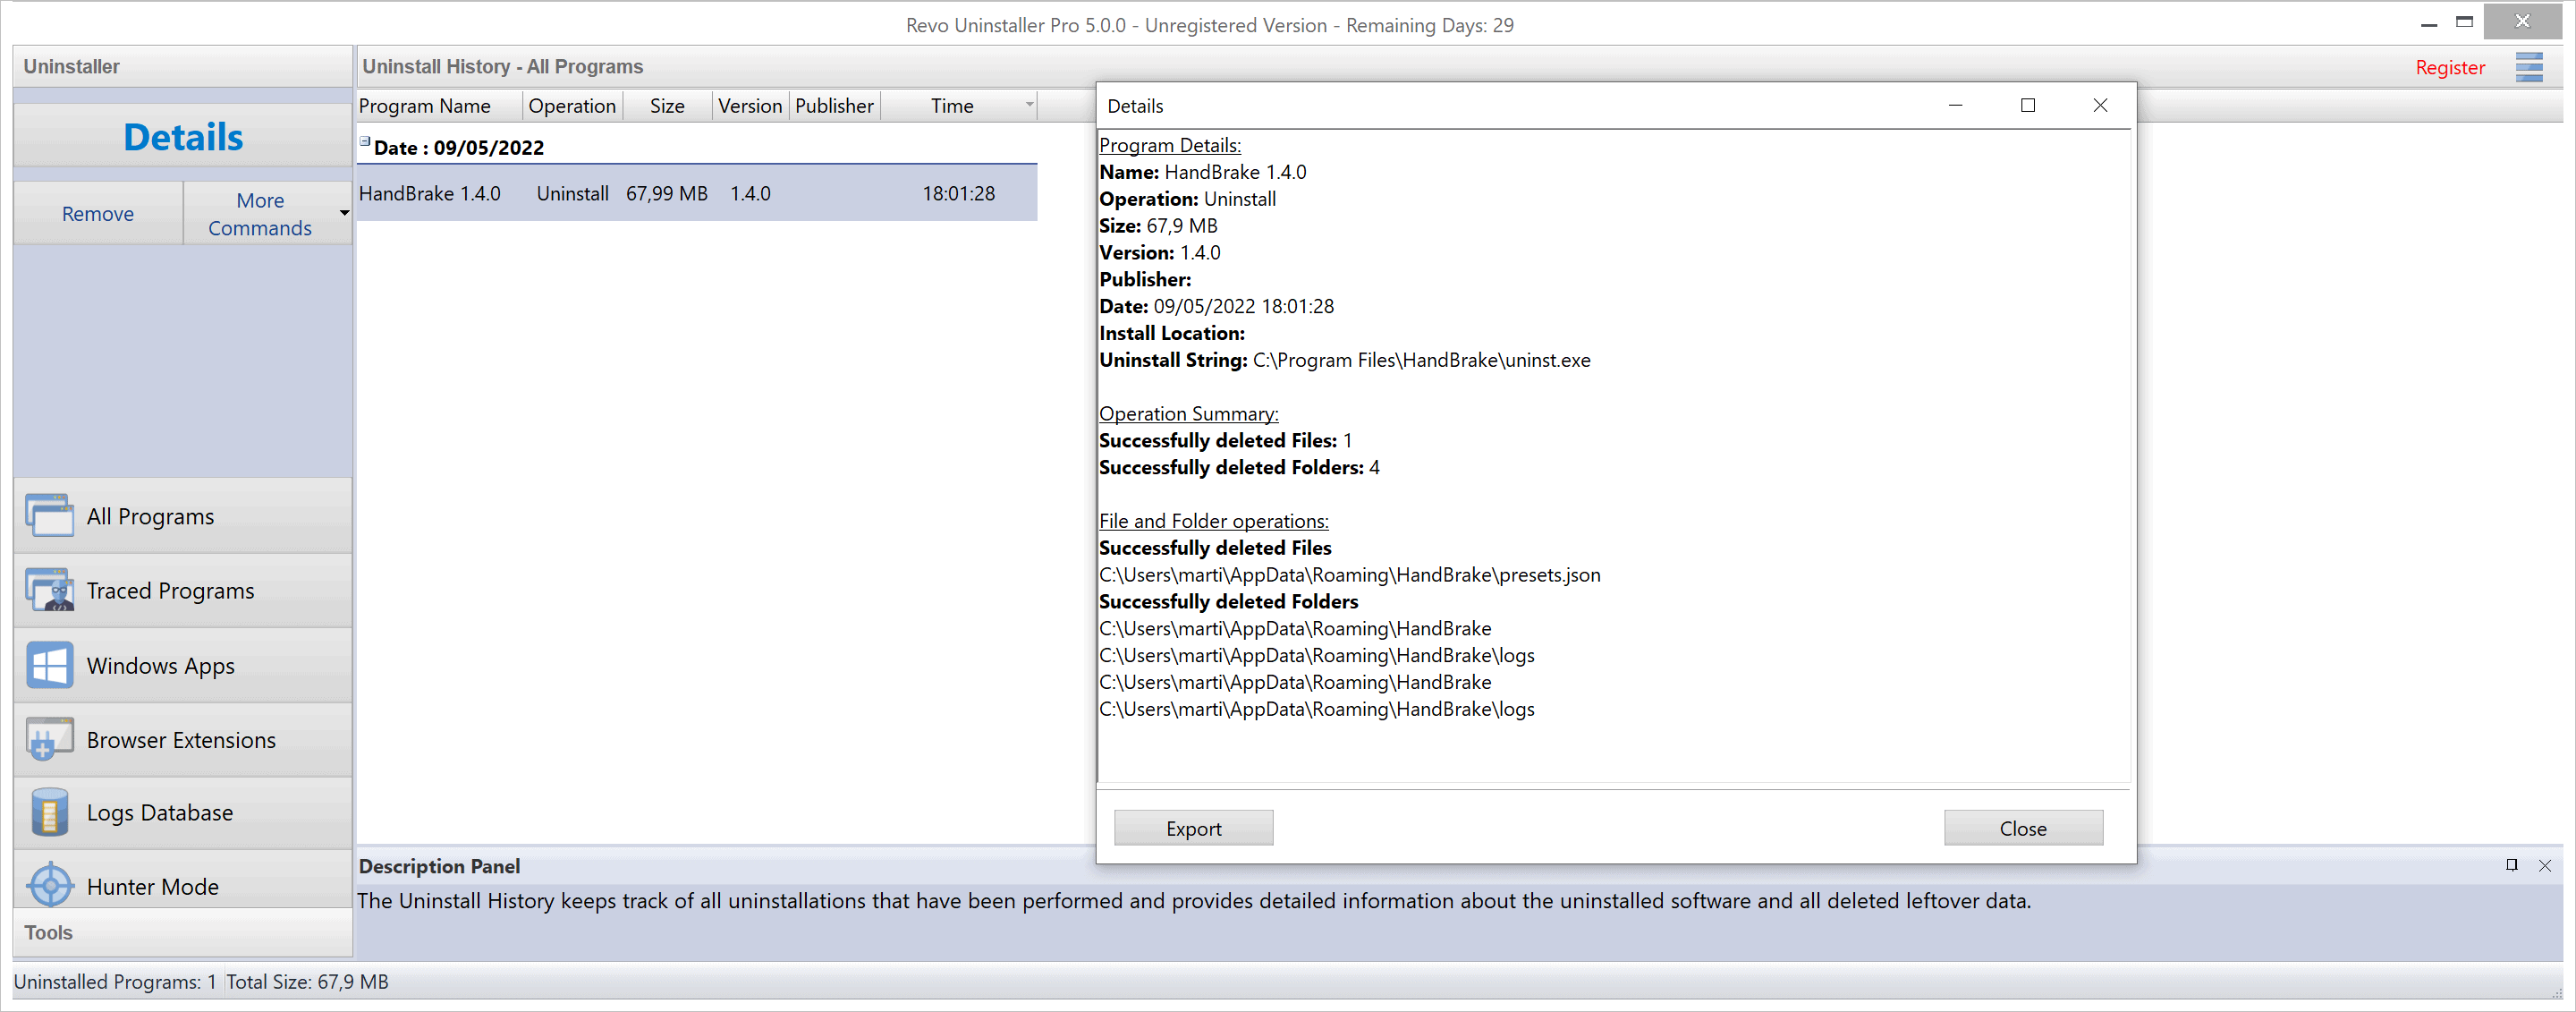The height and width of the screenshot is (1012, 2576).
Task: Open the Logs Database icon
Action: coord(51,812)
